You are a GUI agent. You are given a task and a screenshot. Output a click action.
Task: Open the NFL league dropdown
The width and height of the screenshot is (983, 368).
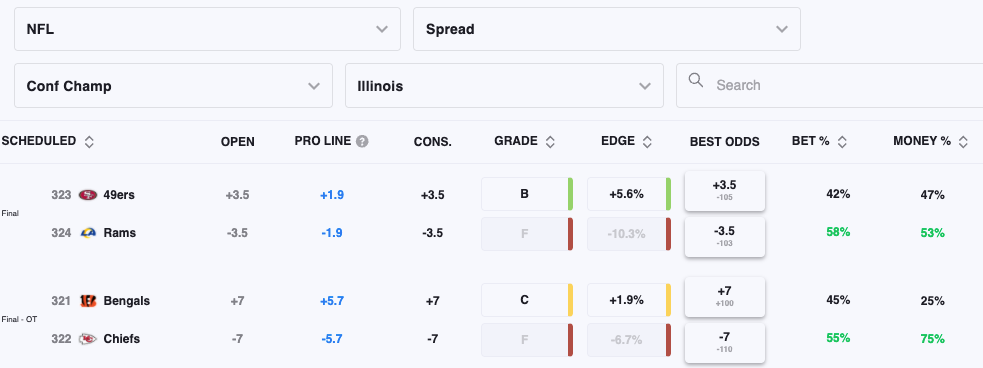(x=208, y=29)
